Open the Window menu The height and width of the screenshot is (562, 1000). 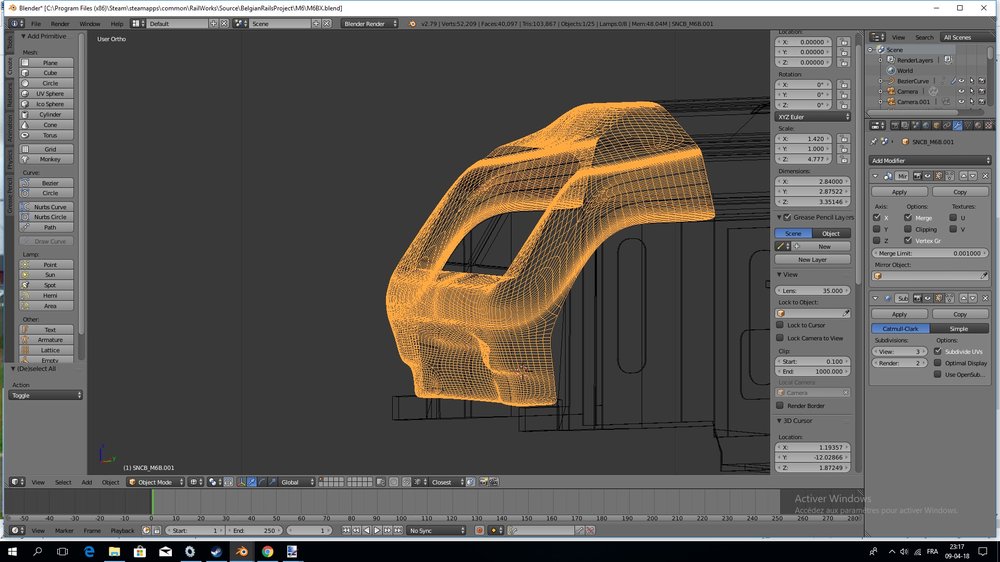90,24
